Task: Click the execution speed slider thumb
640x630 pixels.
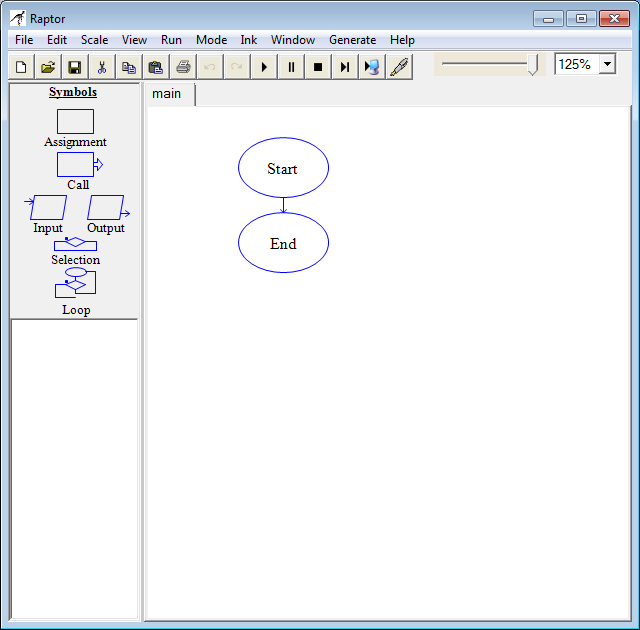Action: (533, 65)
